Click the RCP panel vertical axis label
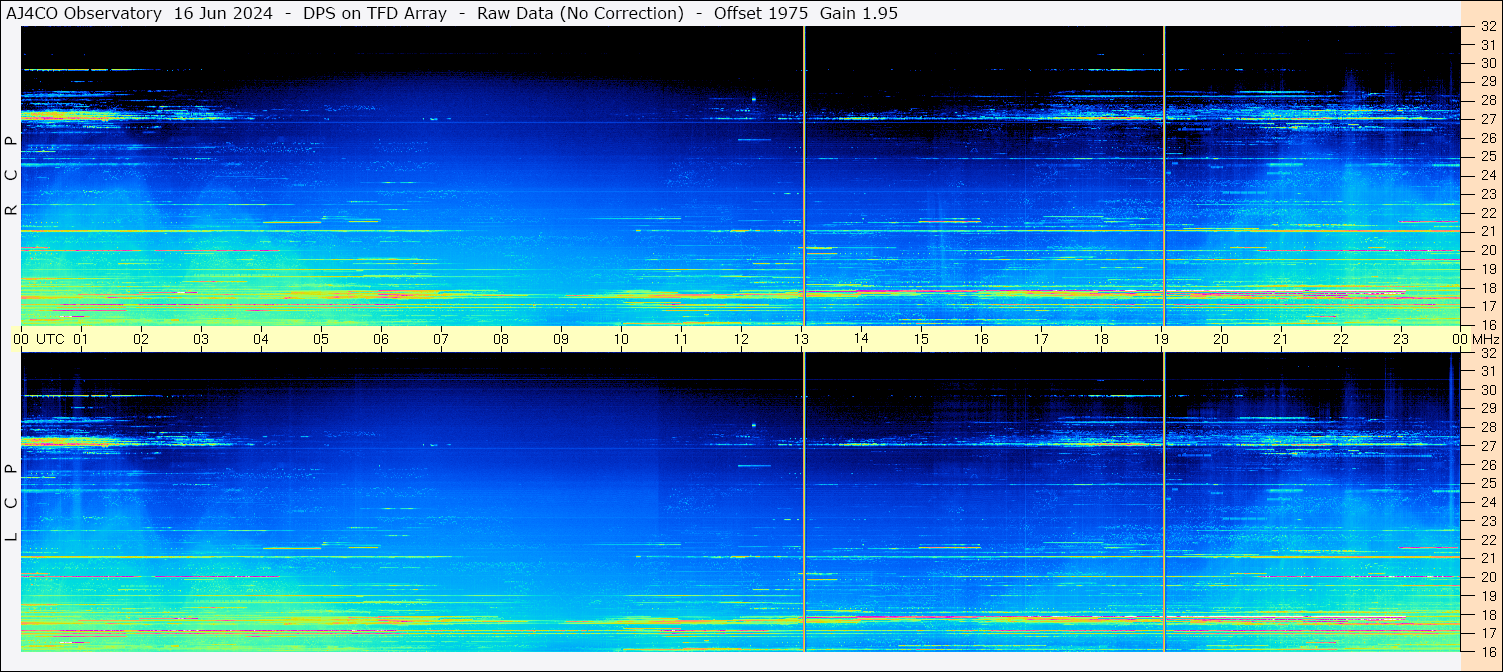This screenshot has height=672, width=1503. pos(11,176)
